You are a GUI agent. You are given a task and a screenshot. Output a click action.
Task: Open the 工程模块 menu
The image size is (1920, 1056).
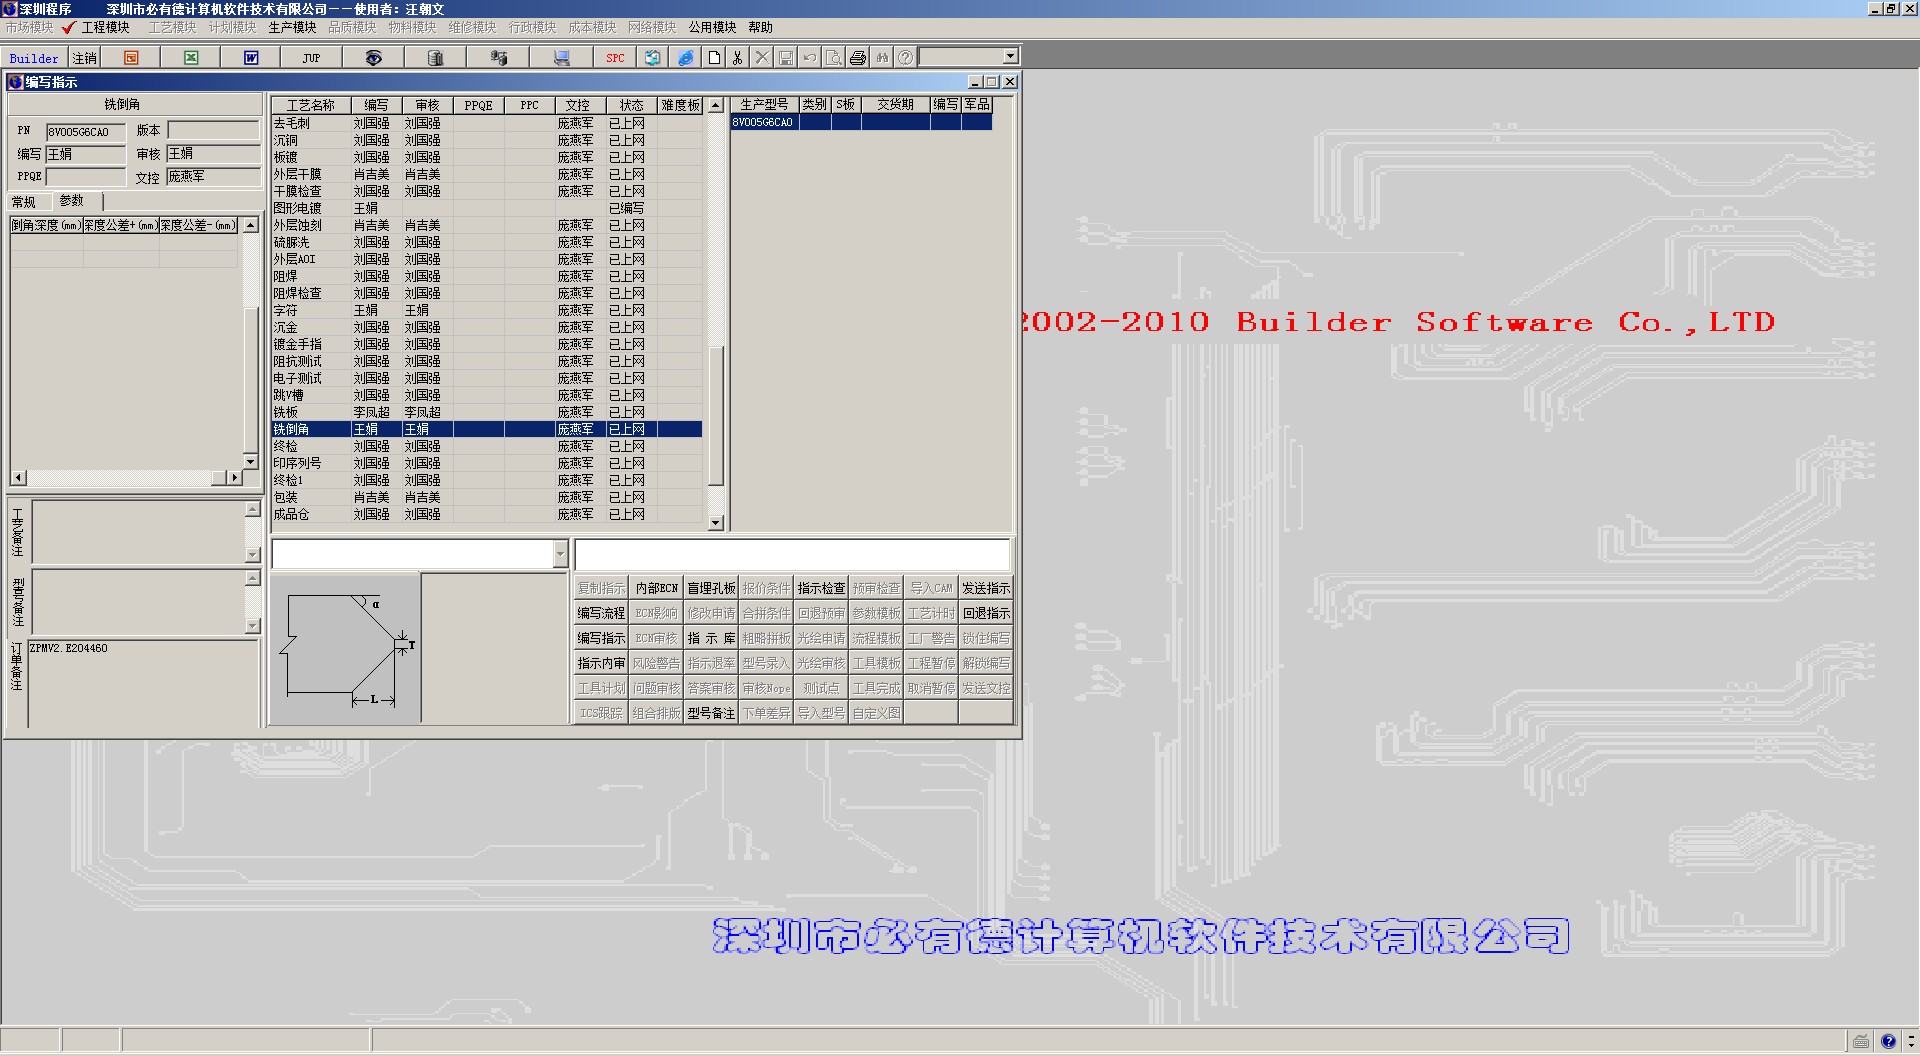click(105, 27)
